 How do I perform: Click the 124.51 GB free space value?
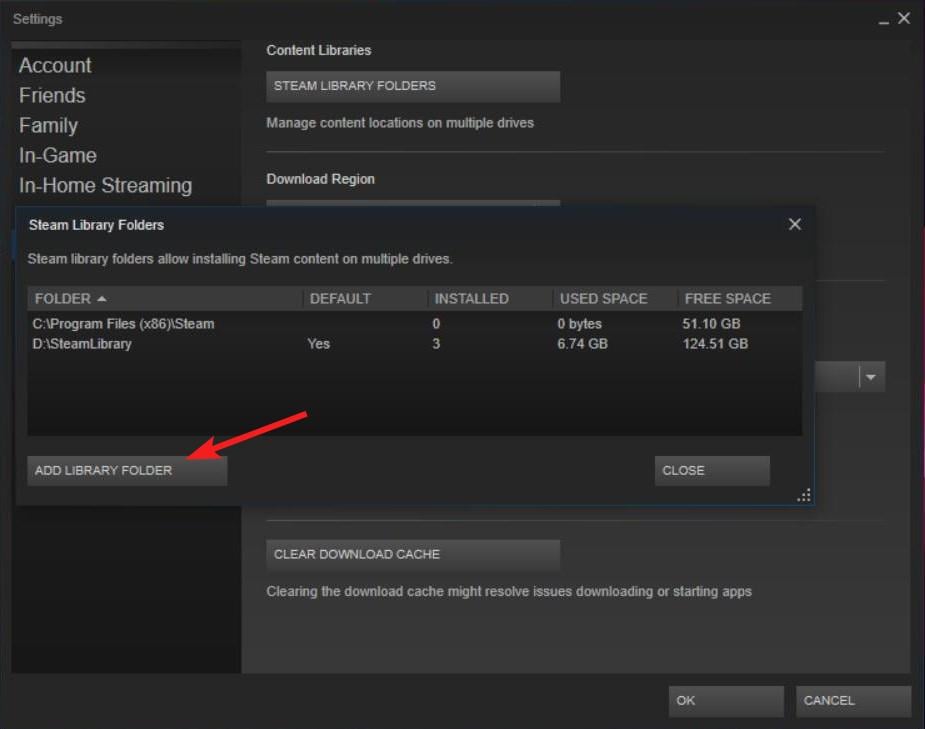715,344
